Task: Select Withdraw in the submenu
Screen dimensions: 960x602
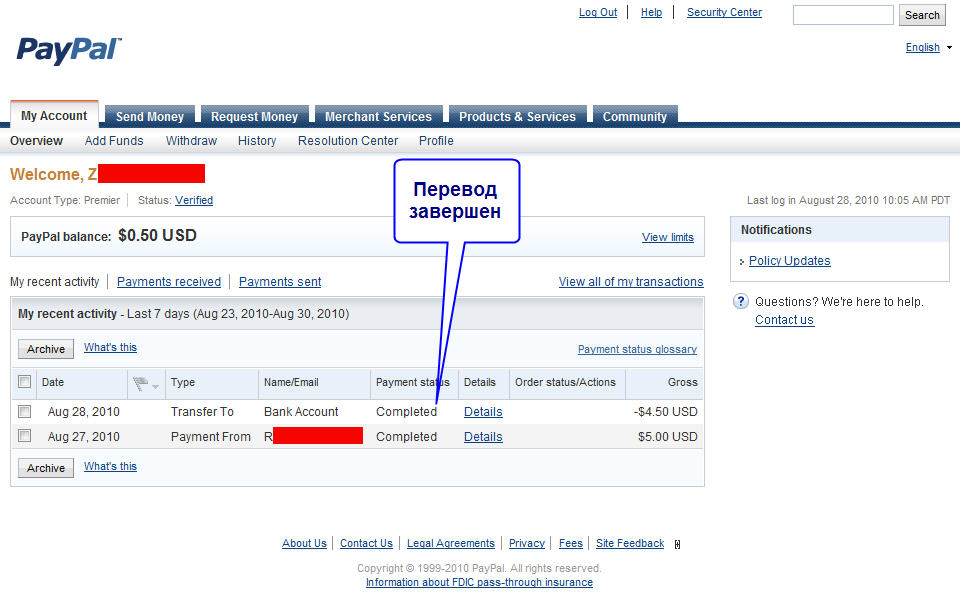Action: [191, 141]
